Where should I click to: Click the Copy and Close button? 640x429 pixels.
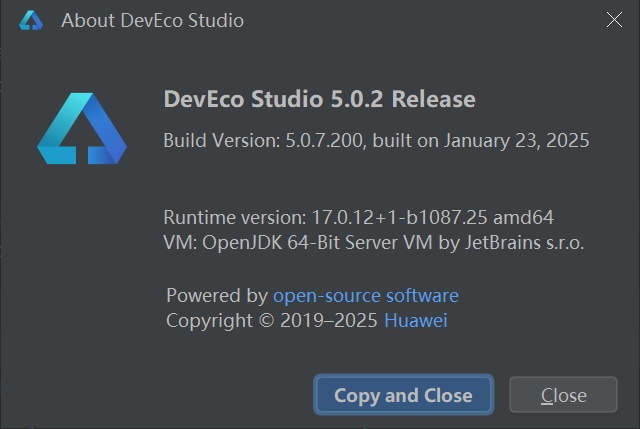[403, 395]
